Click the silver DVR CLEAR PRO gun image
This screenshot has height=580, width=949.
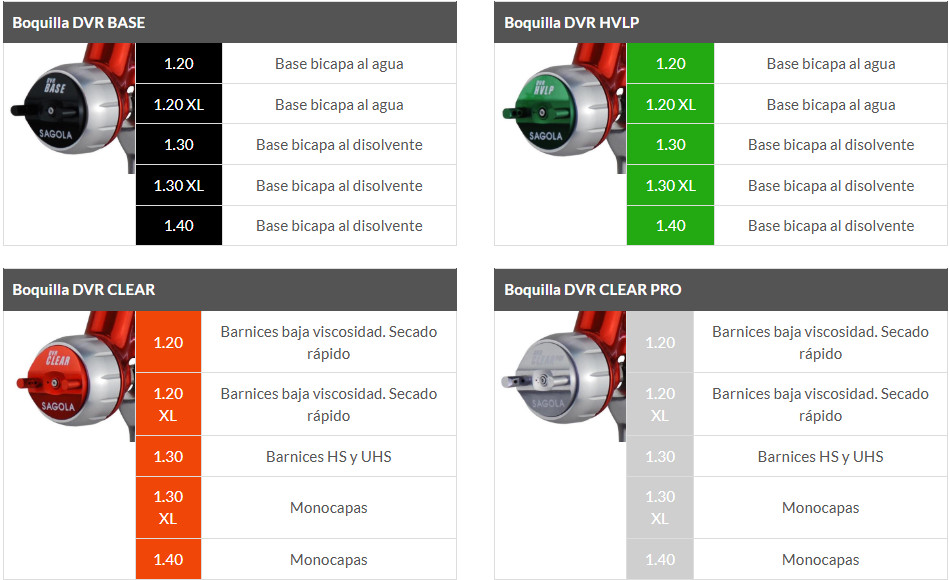[x=564, y=376]
